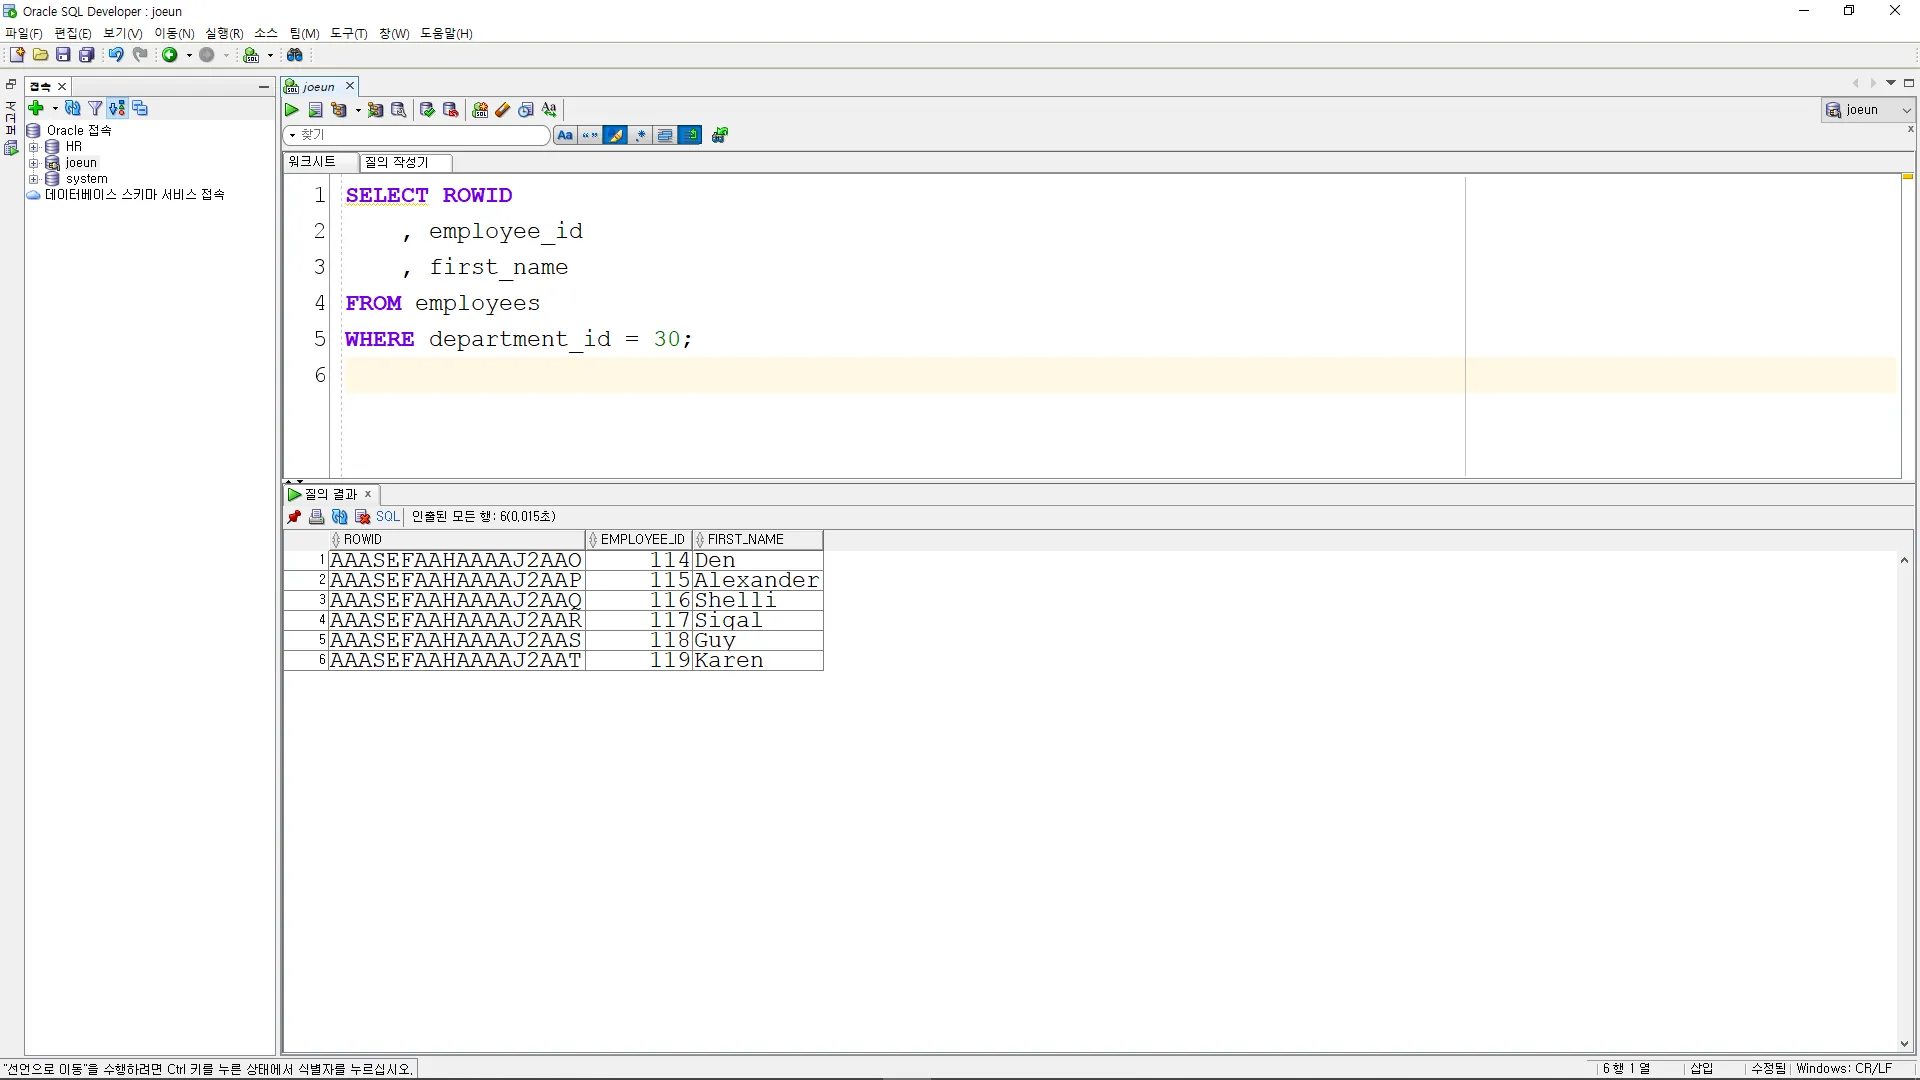Clear the worksheet with the eraser icon
The width and height of the screenshot is (1920, 1080).
click(x=503, y=110)
